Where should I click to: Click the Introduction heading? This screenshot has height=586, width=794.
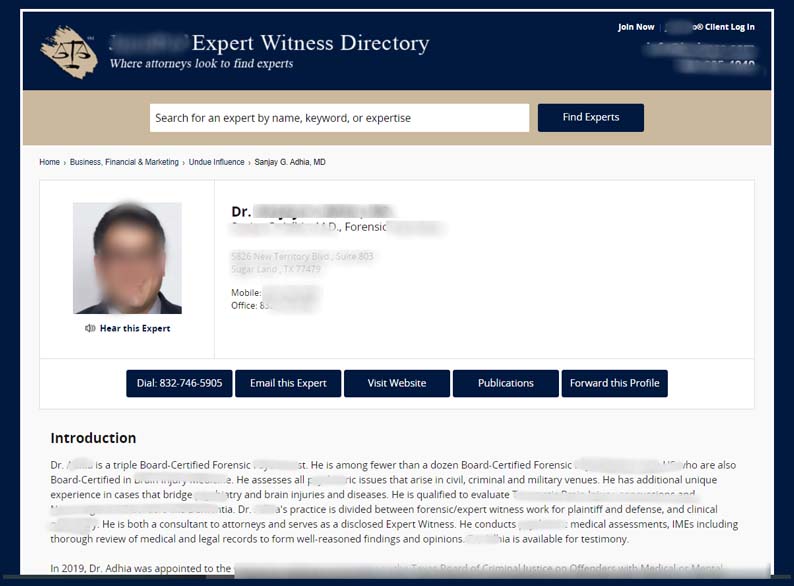tap(93, 438)
